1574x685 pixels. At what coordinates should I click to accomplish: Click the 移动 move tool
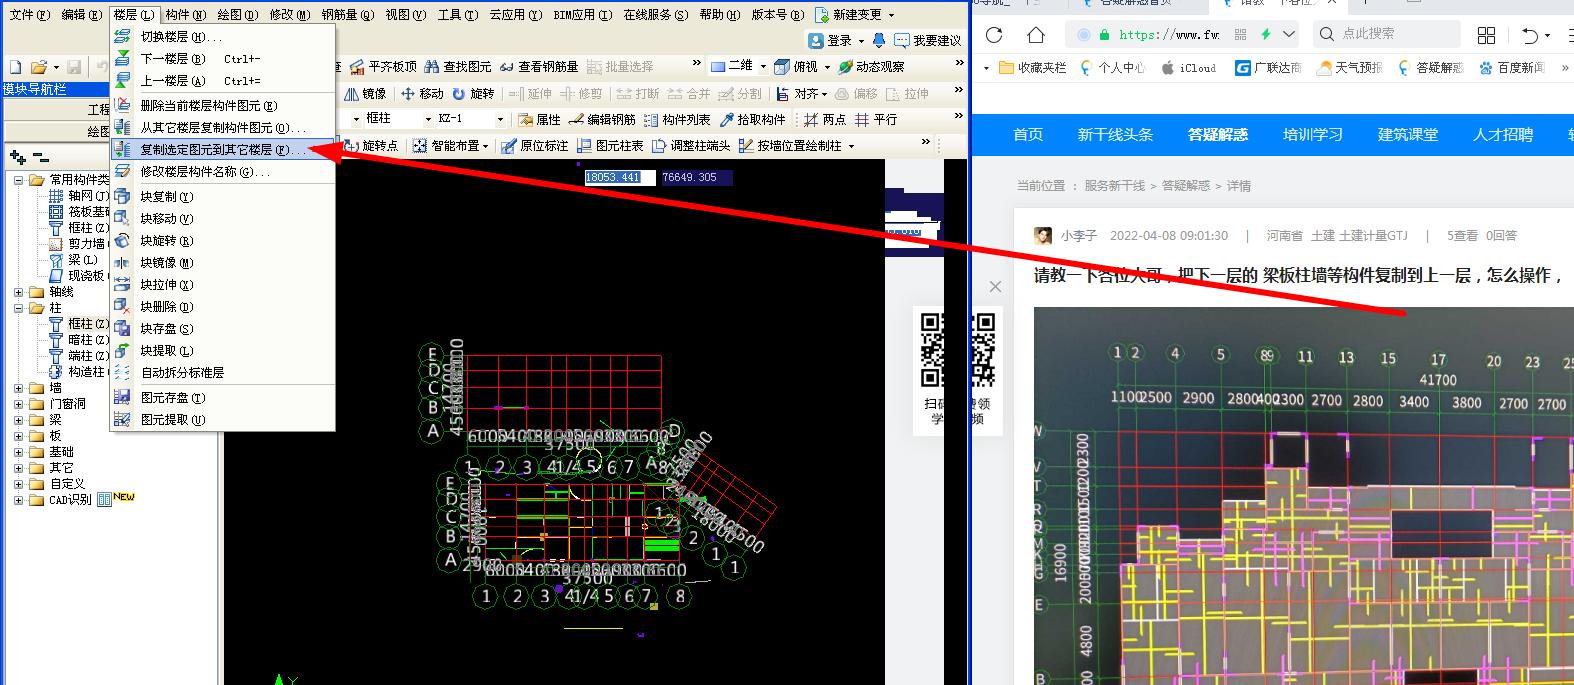[x=422, y=94]
